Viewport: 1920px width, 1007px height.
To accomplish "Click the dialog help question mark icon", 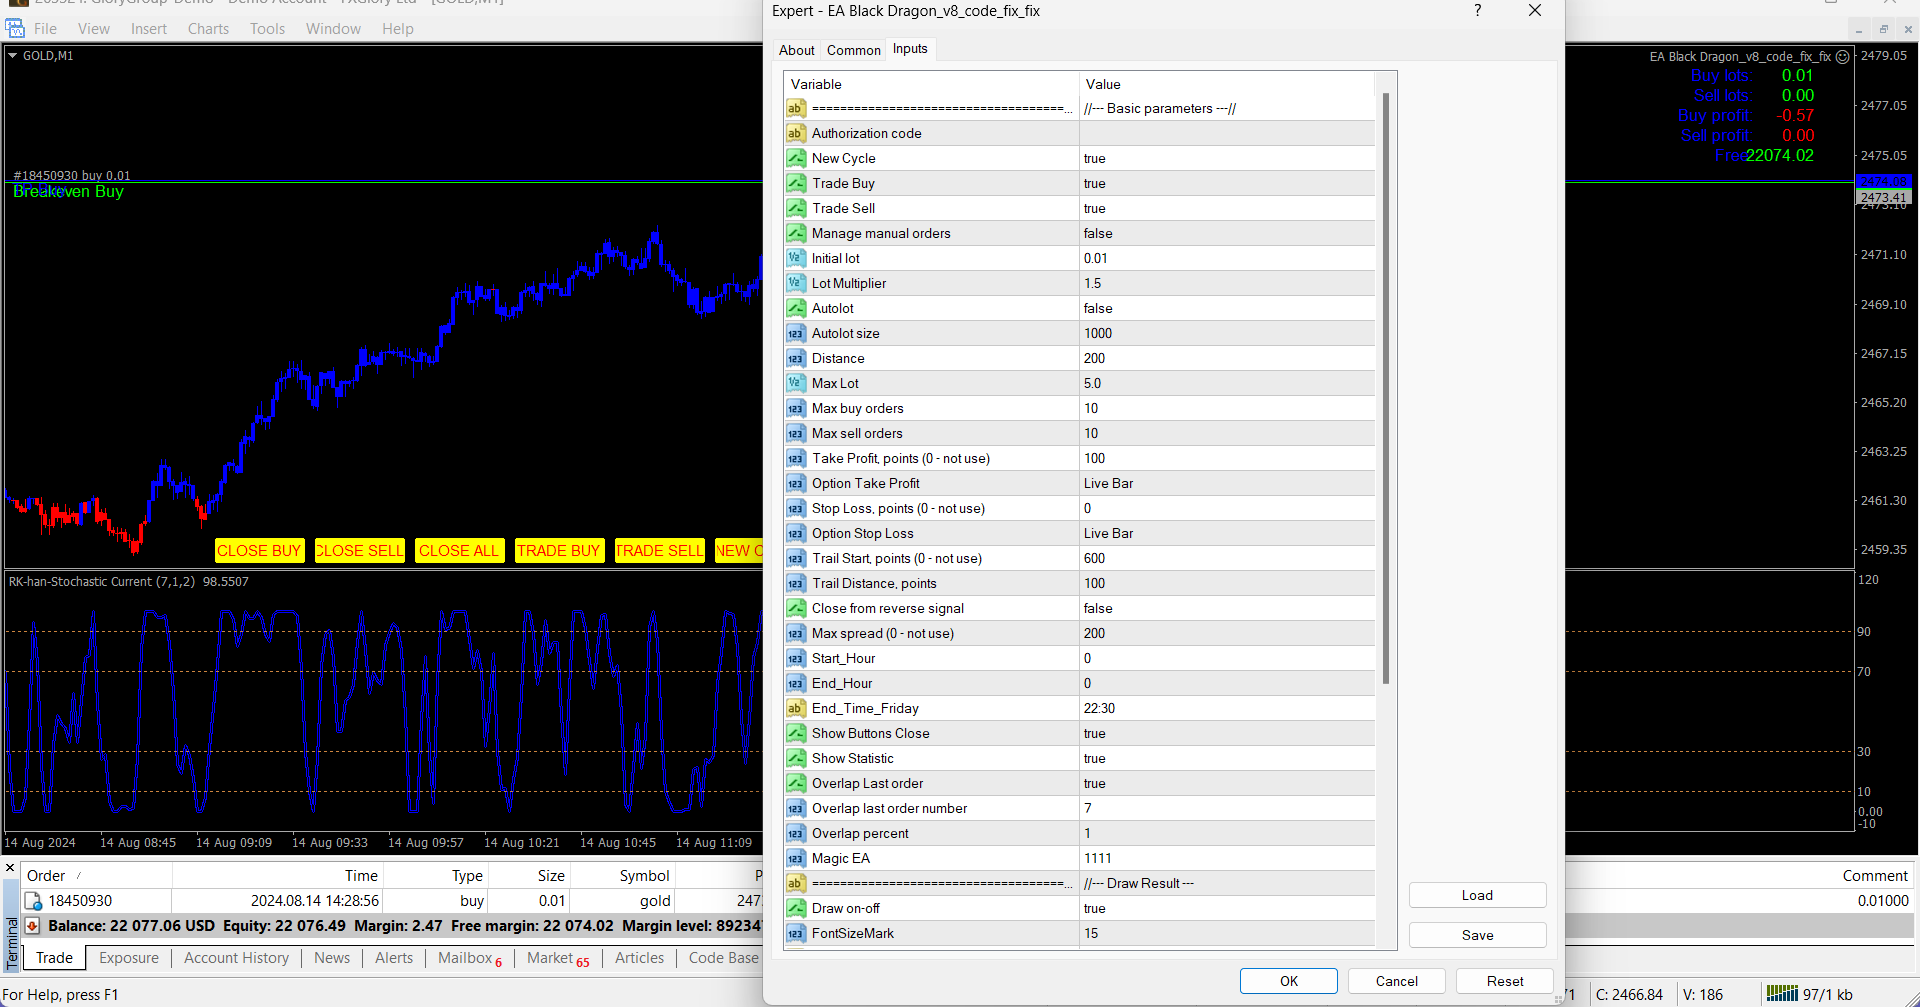I will [1477, 11].
